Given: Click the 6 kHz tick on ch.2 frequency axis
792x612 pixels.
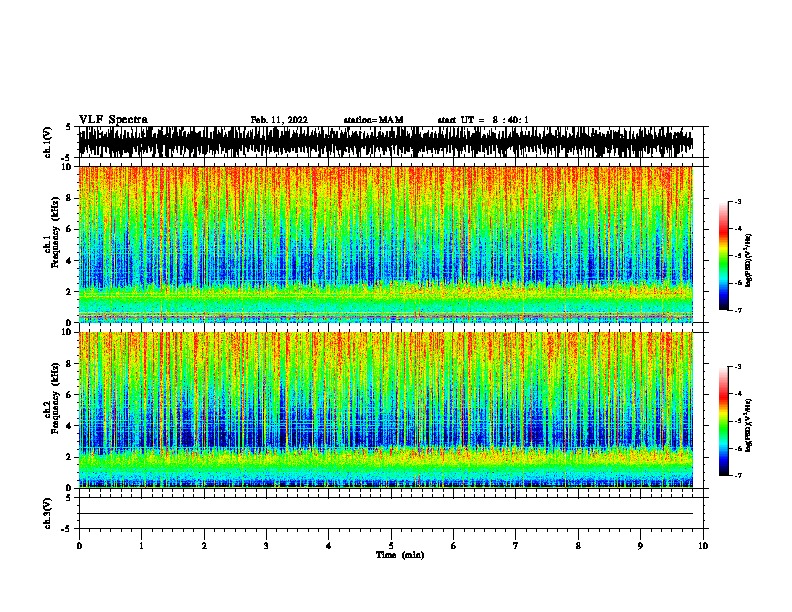Looking at the screenshot, I should [x=69, y=395].
